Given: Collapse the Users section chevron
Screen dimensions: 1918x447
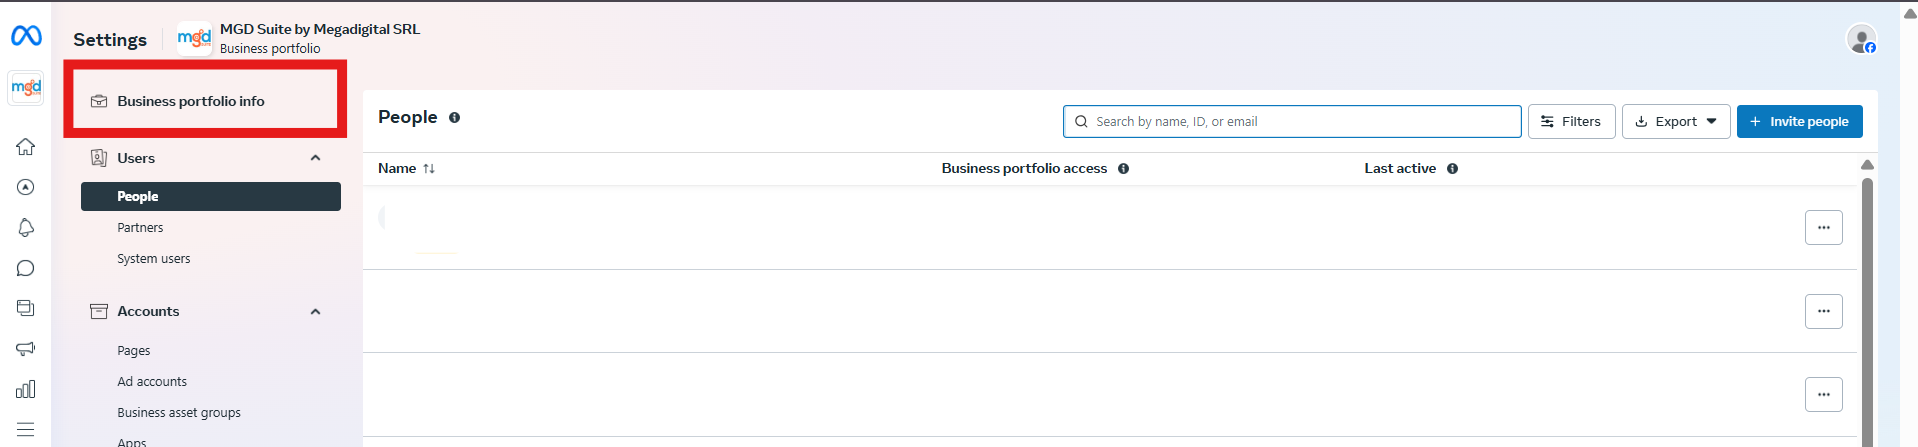Looking at the screenshot, I should [x=315, y=158].
